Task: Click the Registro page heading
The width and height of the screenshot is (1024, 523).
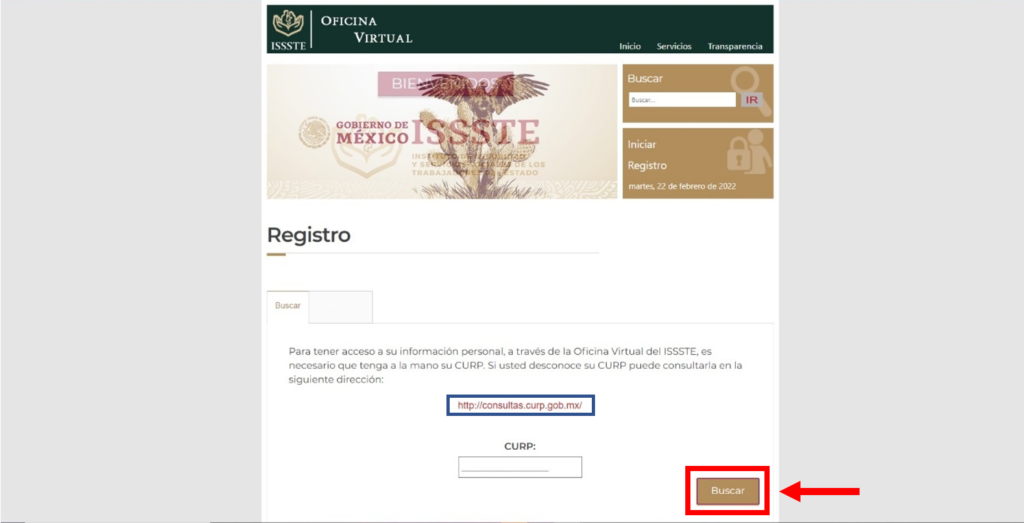Action: (309, 235)
